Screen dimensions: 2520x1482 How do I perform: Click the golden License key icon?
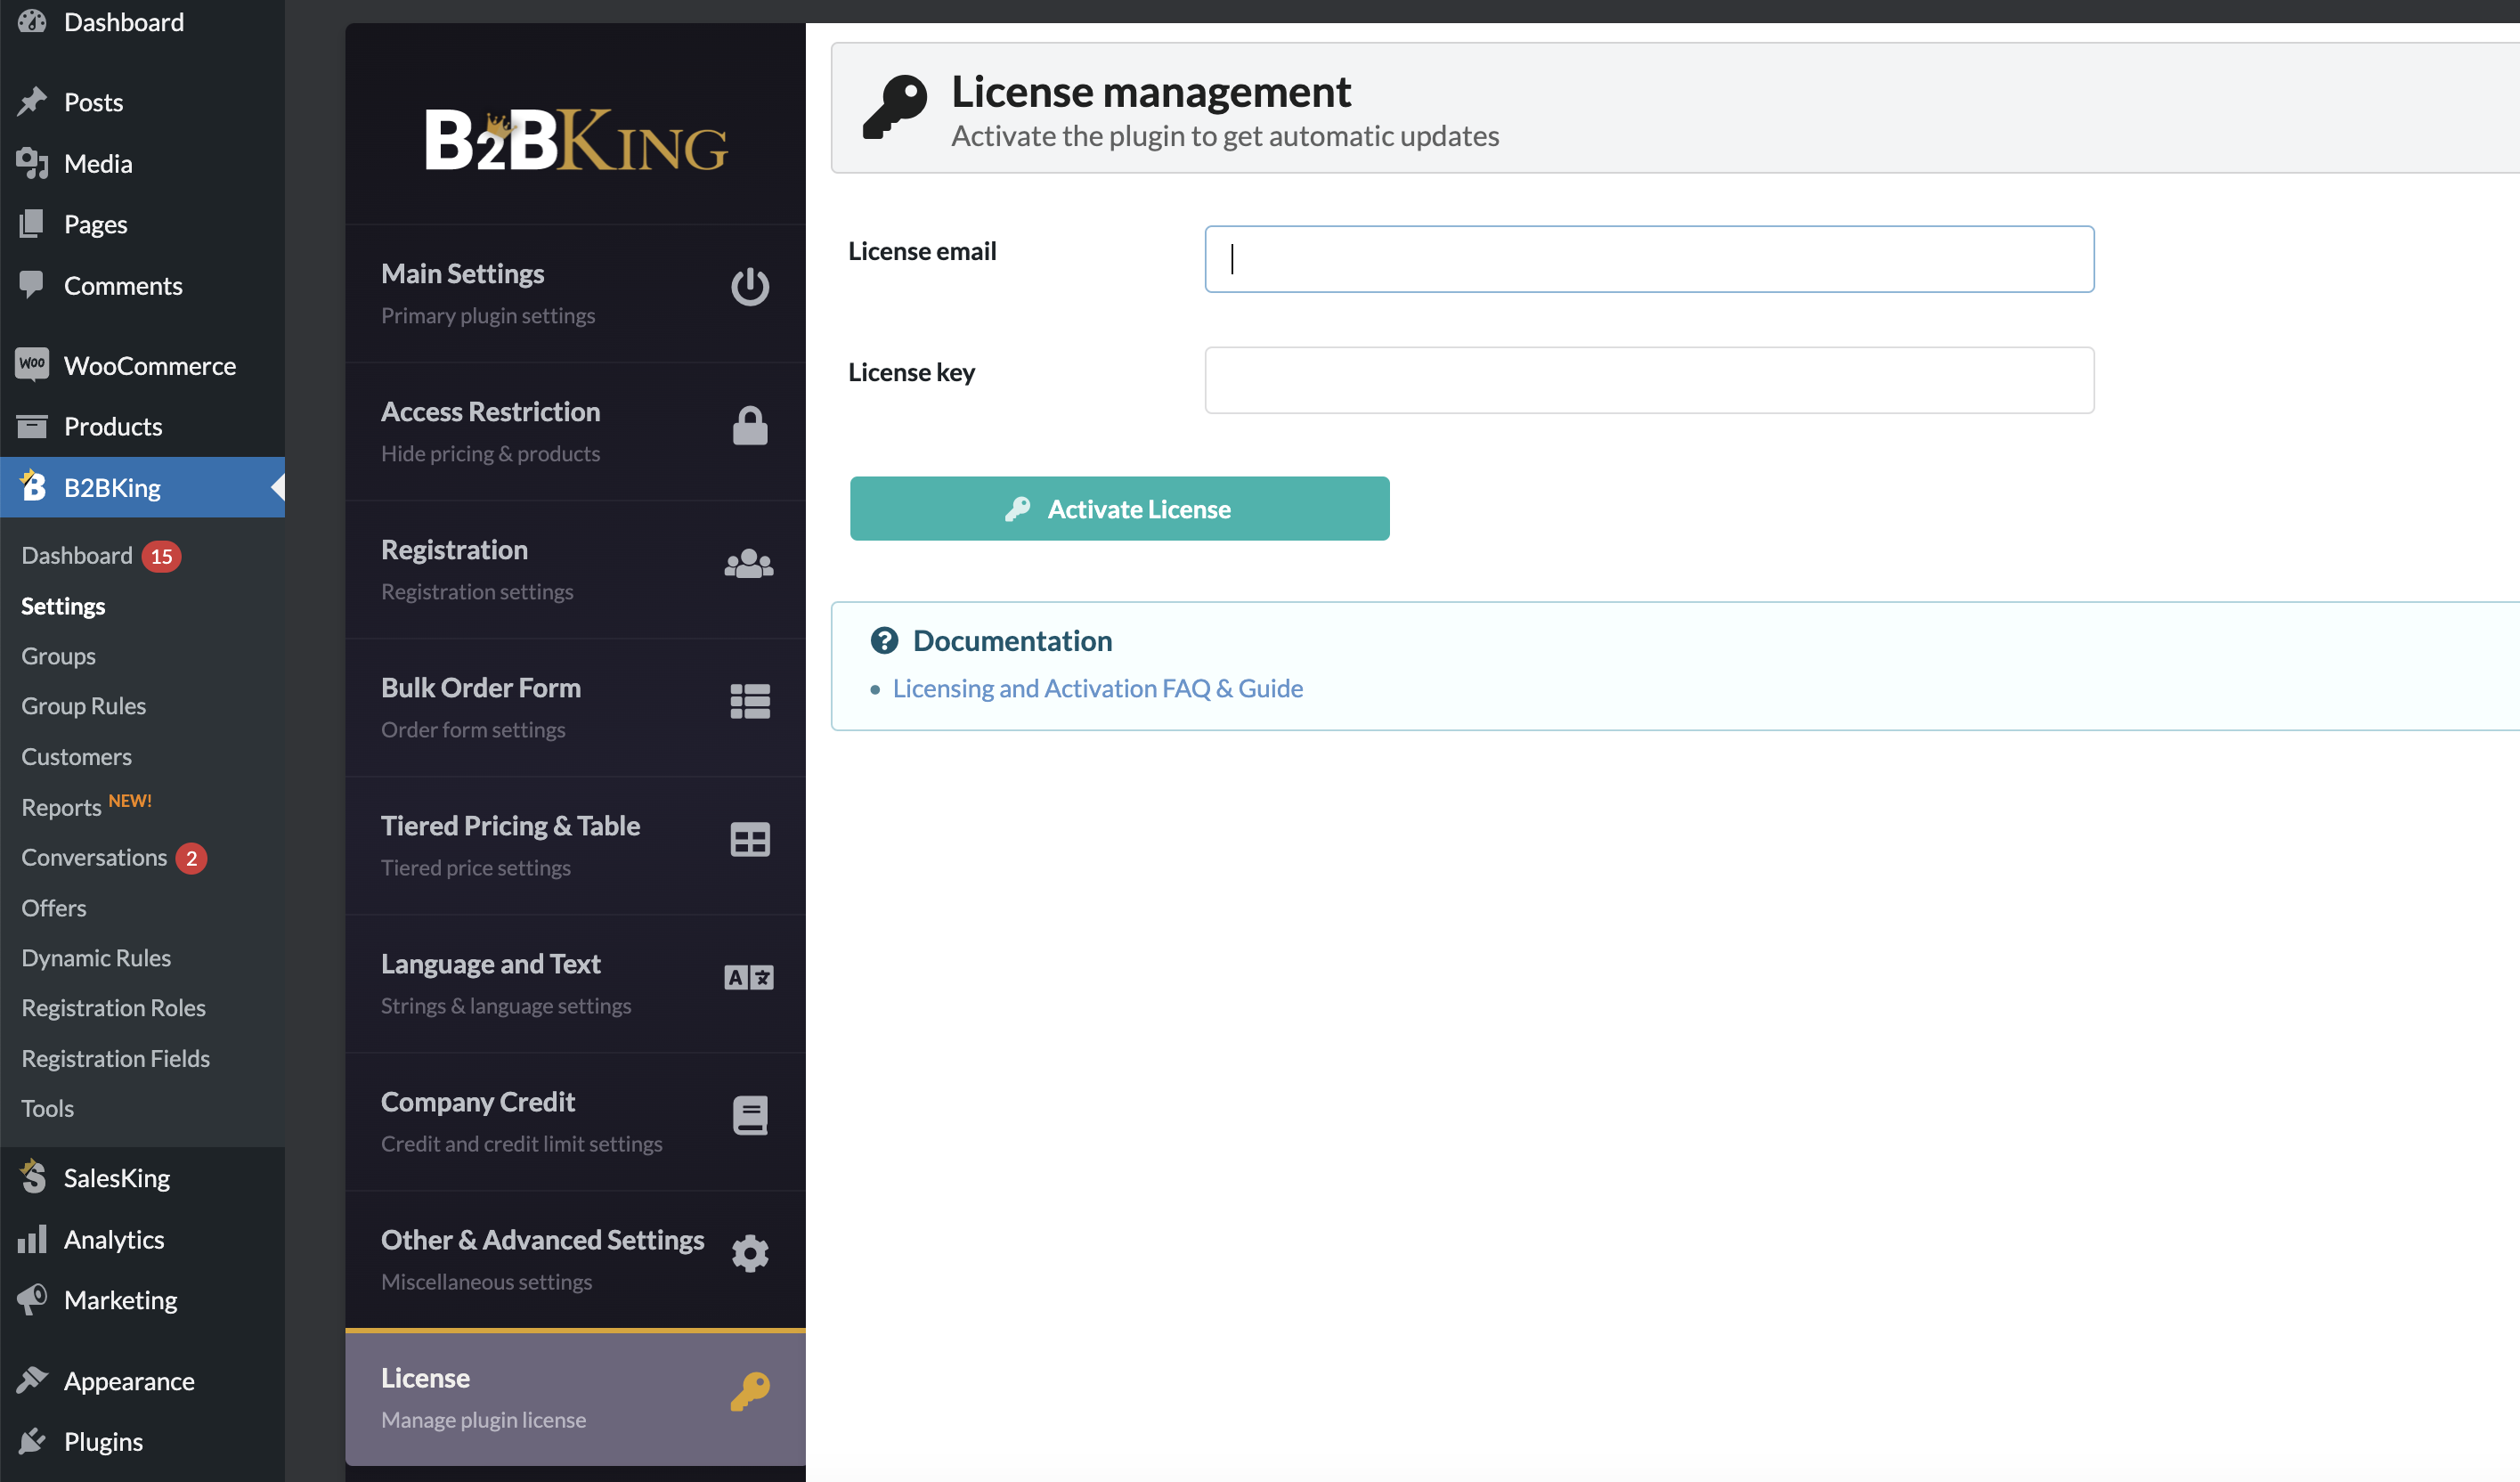pos(749,1391)
